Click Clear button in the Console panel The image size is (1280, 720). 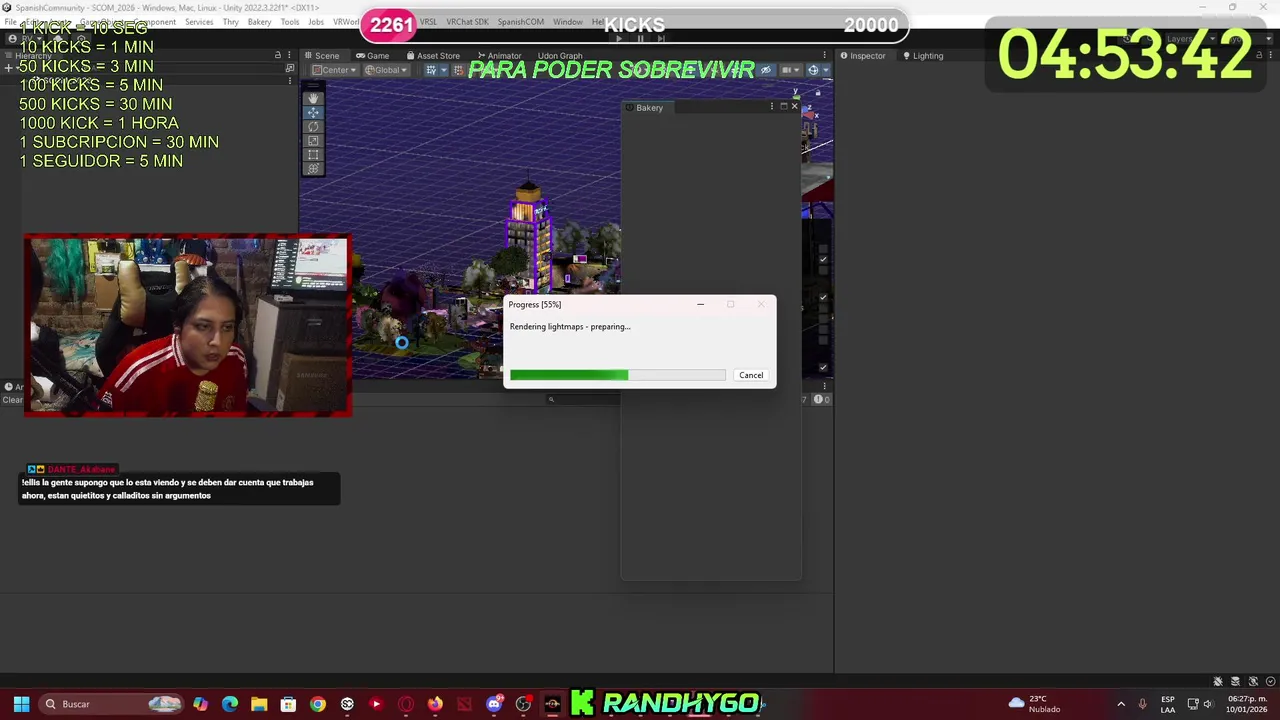point(12,400)
